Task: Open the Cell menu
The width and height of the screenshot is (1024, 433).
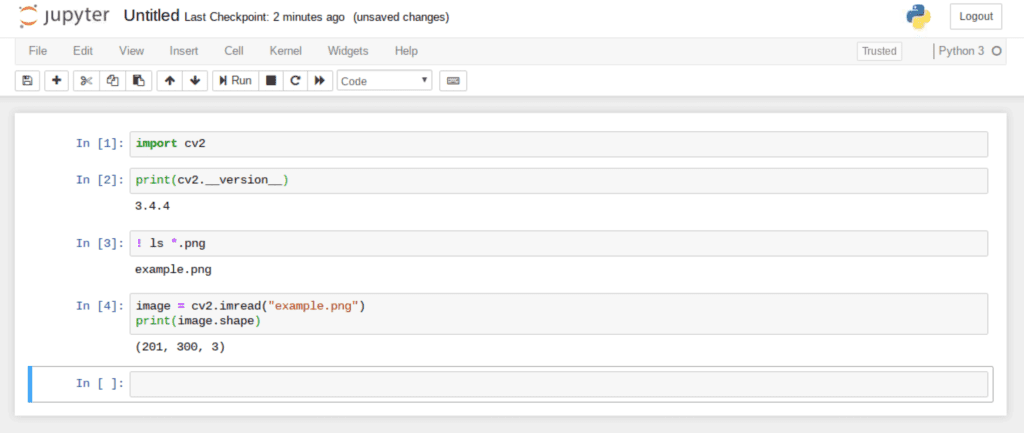Action: click(x=234, y=51)
